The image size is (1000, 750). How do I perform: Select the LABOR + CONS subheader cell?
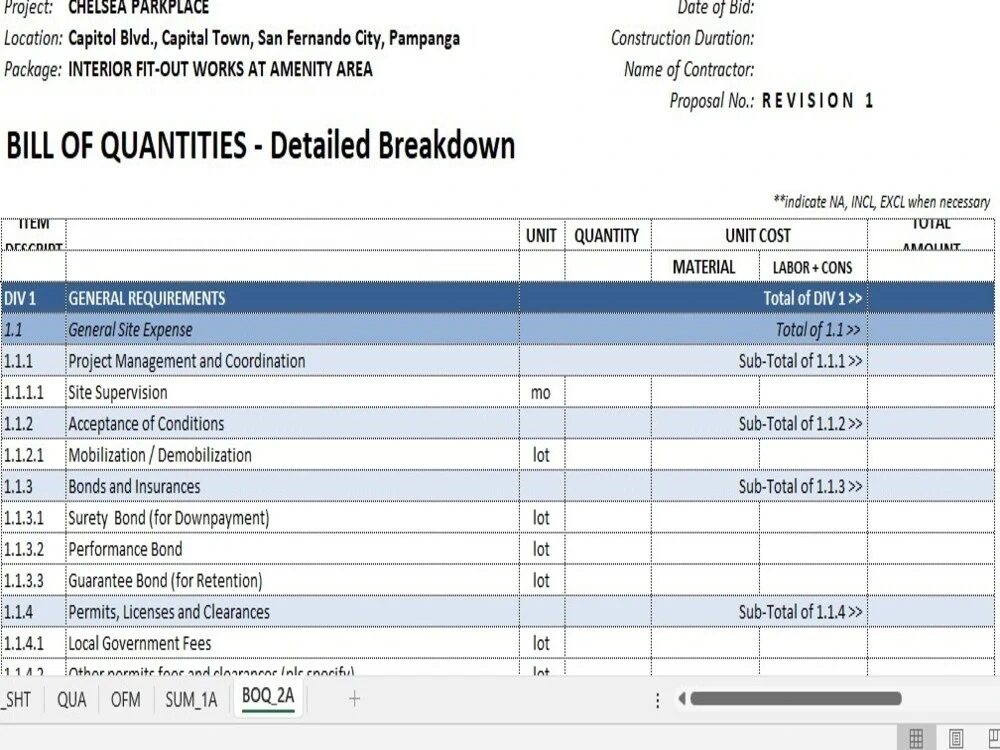pos(813,267)
